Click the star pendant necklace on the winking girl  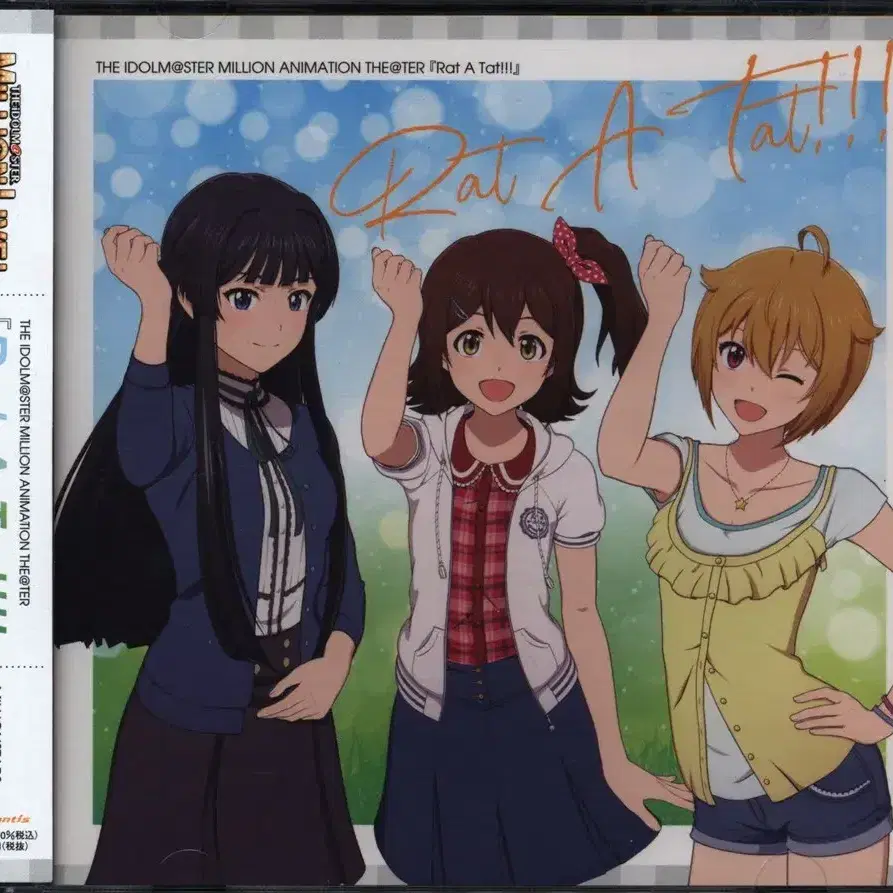pos(740,505)
